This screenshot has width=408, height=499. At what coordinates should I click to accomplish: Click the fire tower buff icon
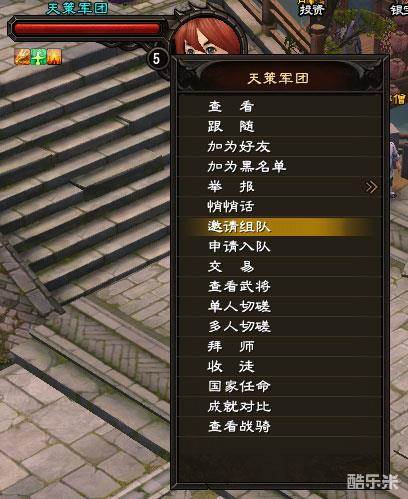point(54,57)
